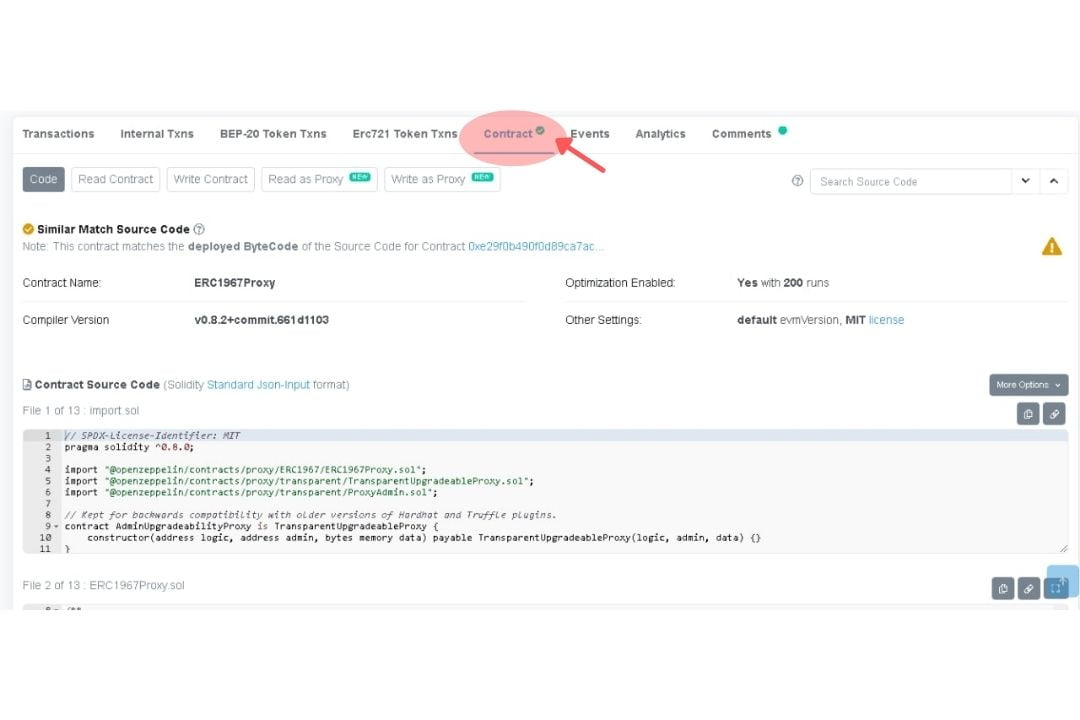The height and width of the screenshot is (720, 1080).
Task: Jump to next search match arrow
Action: click(x=1026, y=181)
